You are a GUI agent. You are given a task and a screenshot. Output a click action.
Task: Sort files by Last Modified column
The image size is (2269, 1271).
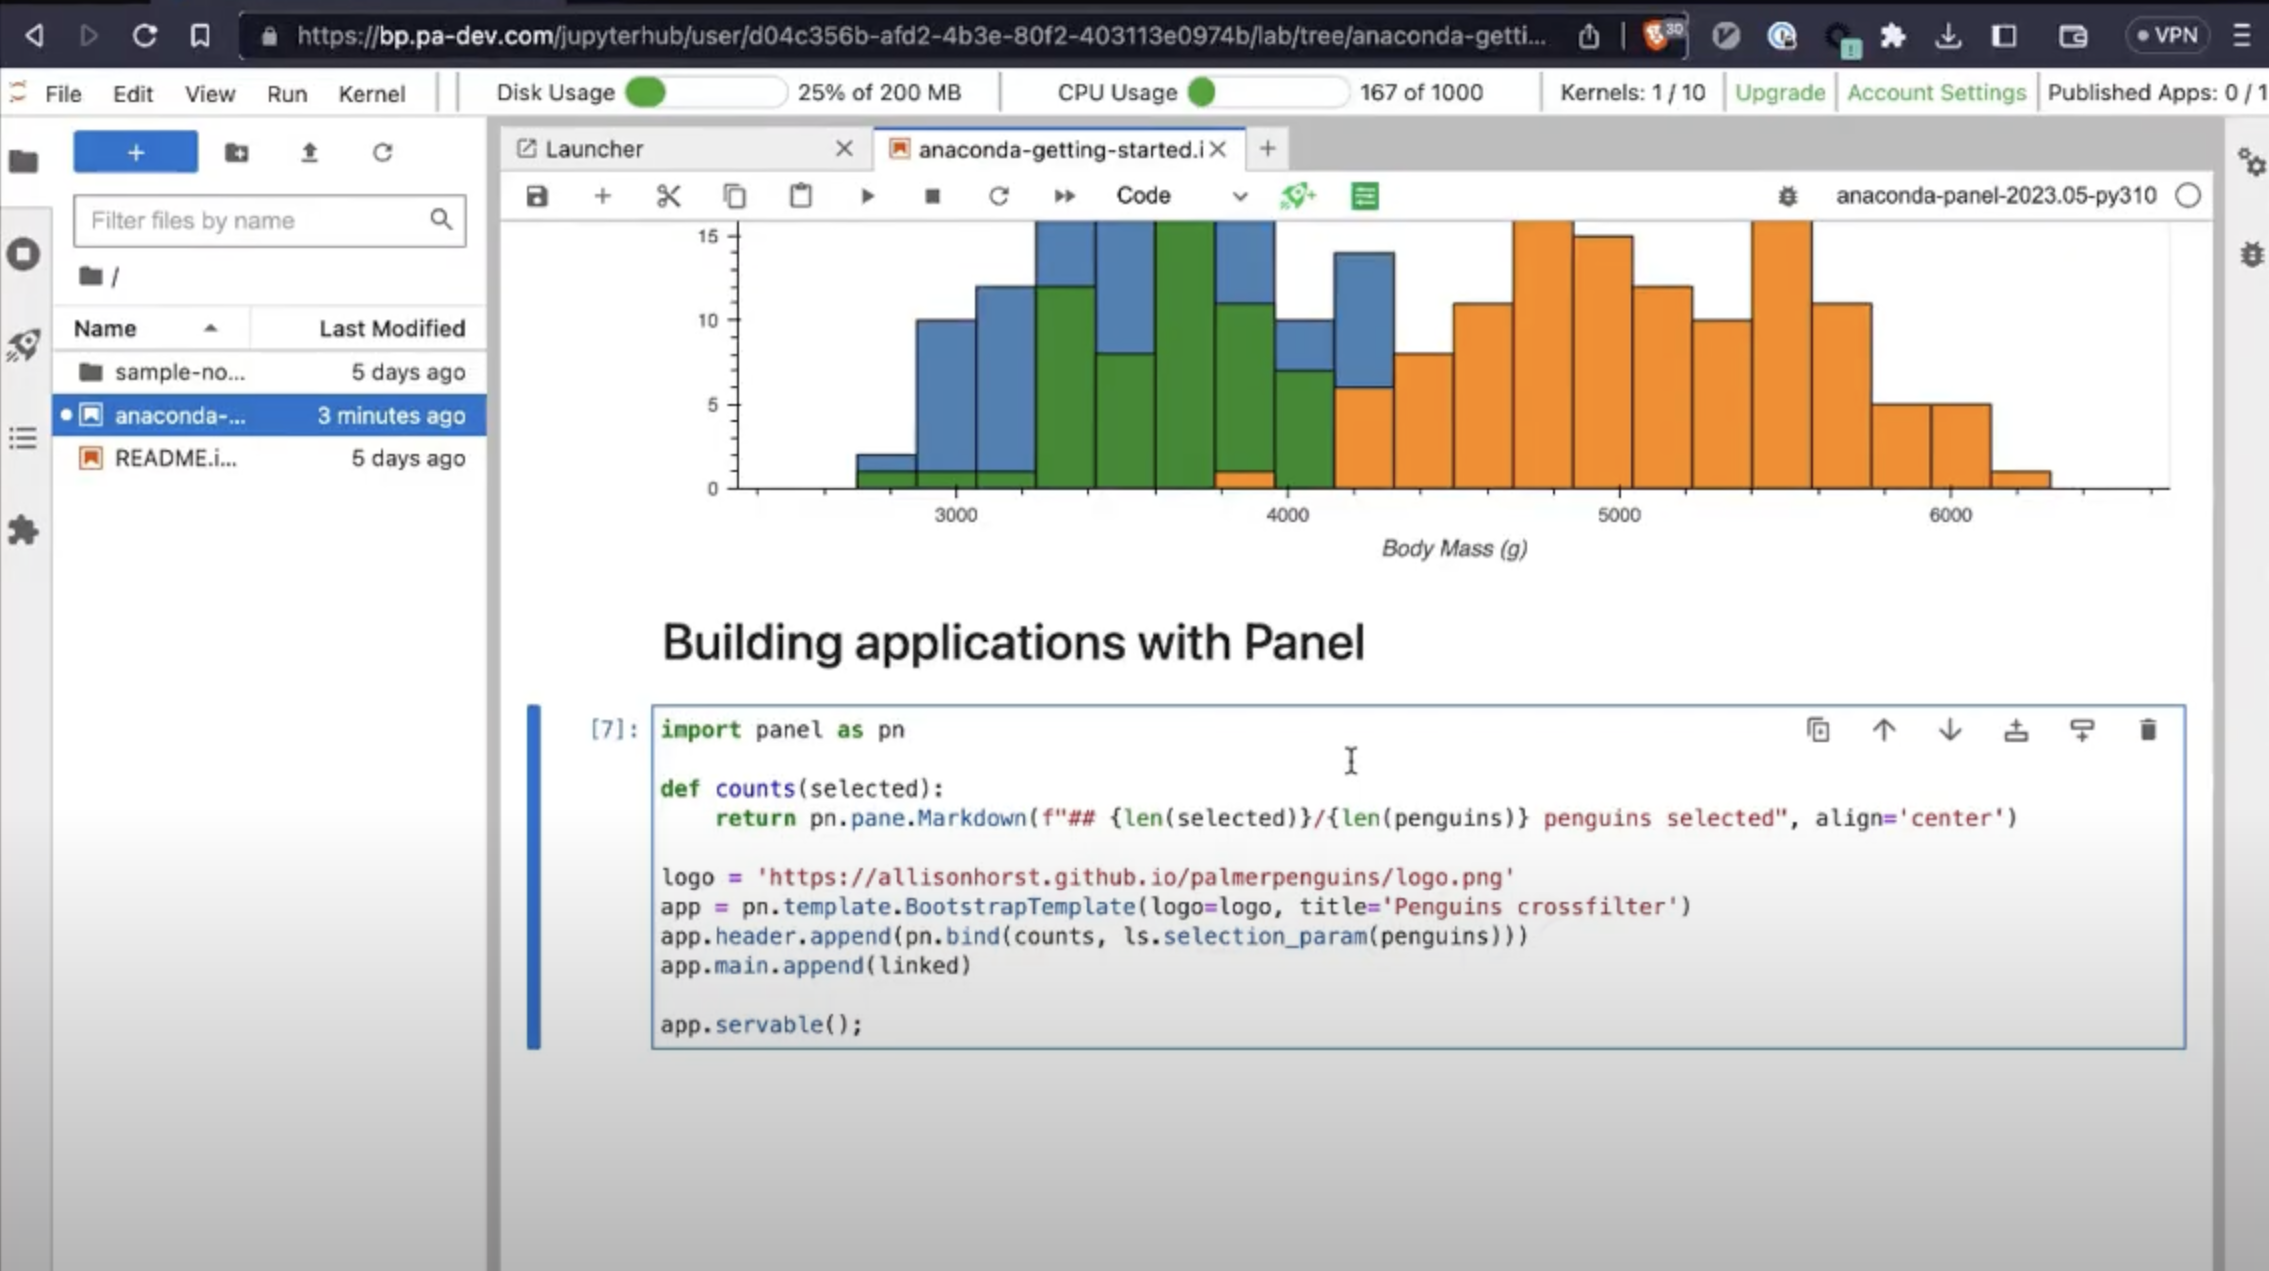click(369, 328)
